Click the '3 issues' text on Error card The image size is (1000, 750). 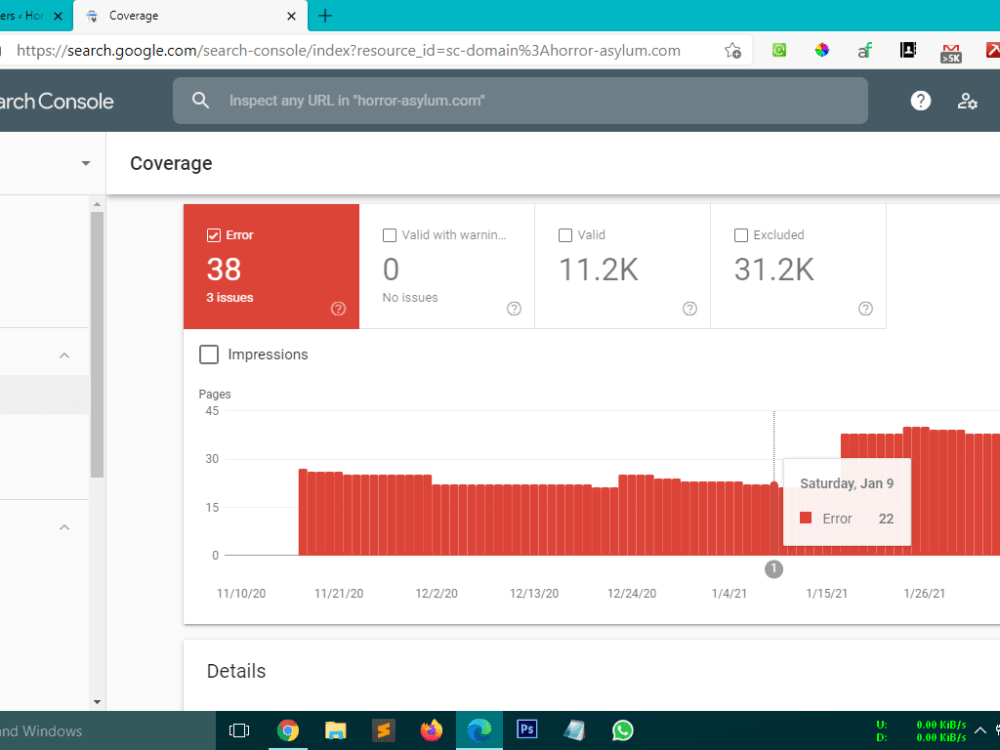coord(230,298)
